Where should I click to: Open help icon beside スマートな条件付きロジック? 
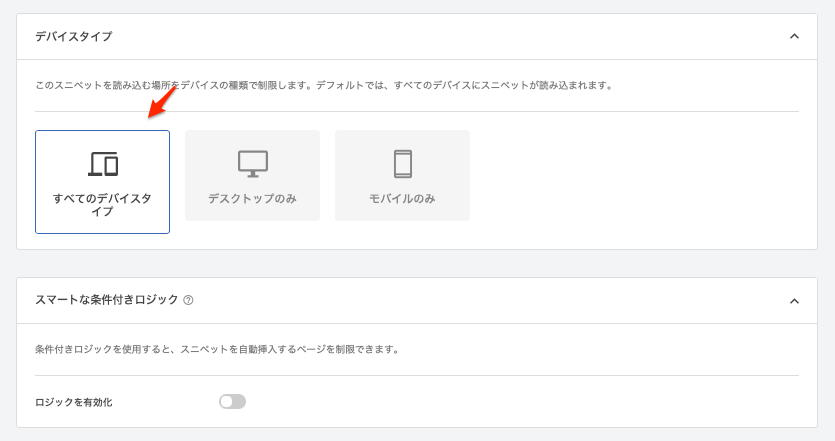(188, 300)
